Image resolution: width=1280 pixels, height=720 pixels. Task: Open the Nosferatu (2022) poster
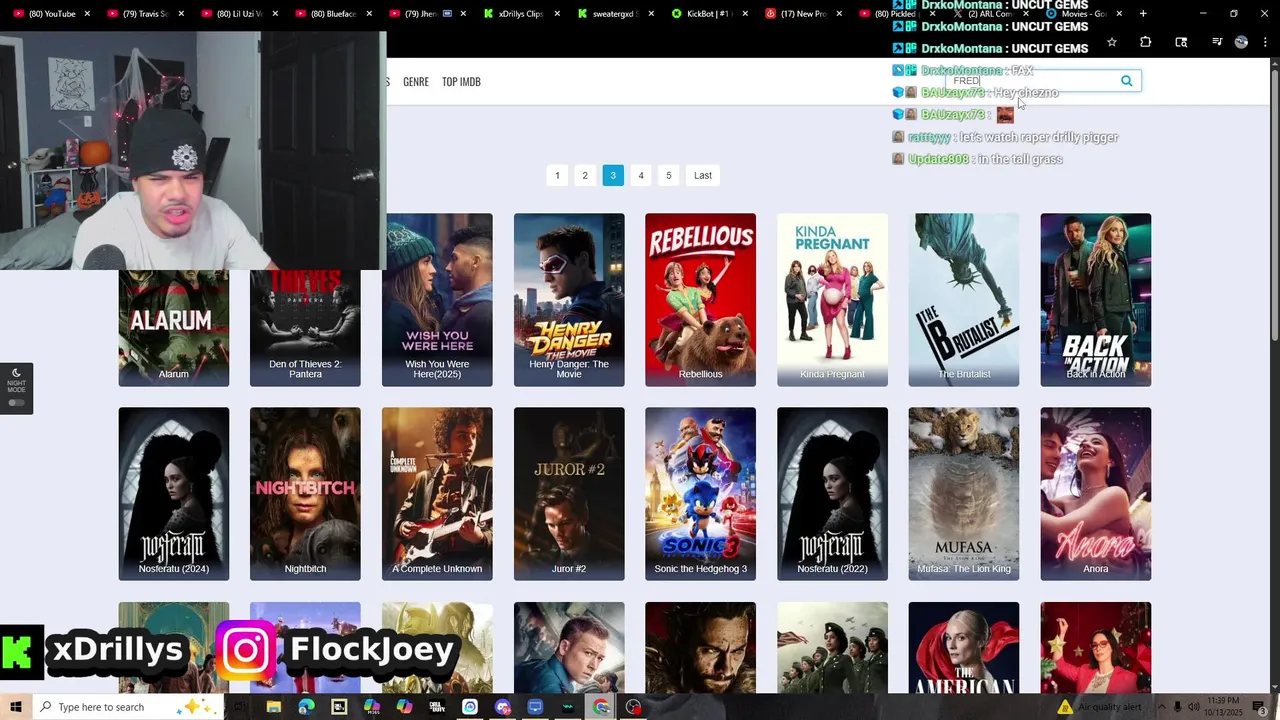[832, 494]
